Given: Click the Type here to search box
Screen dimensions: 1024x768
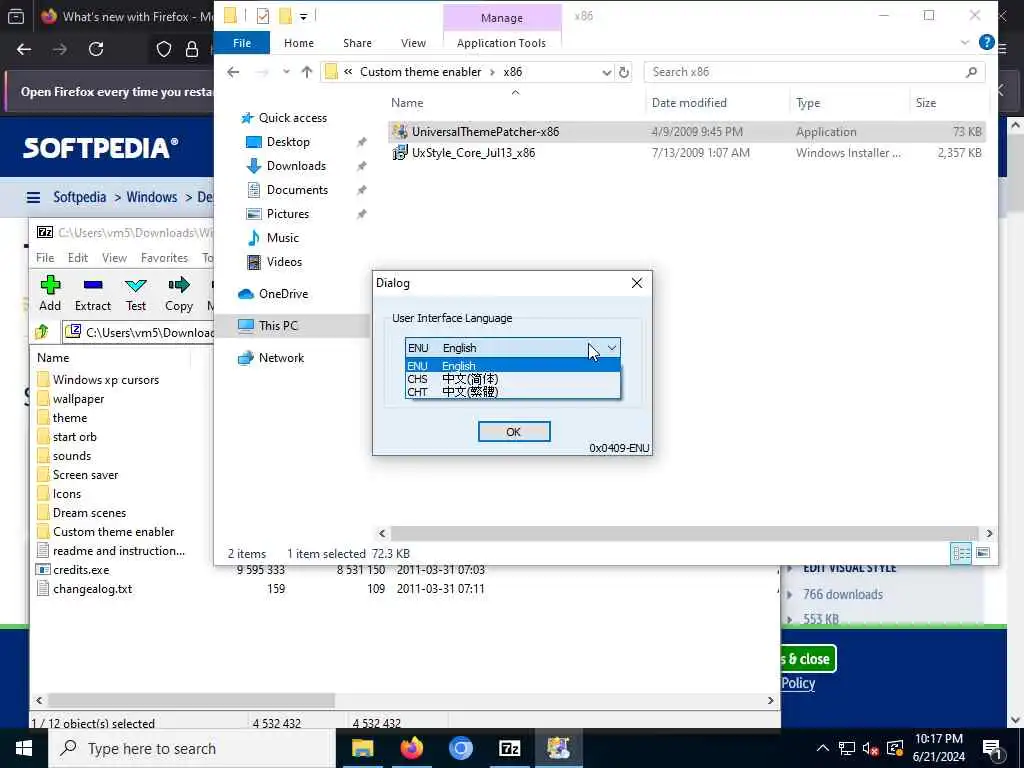Looking at the screenshot, I should [x=191, y=748].
